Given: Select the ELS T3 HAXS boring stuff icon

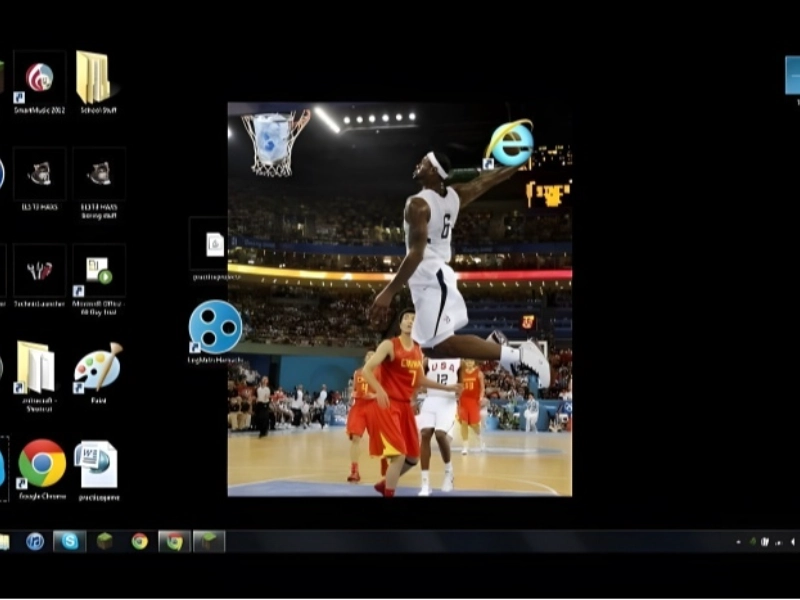Looking at the screenshot, I should pyautogui.click(x=98, y=175).
